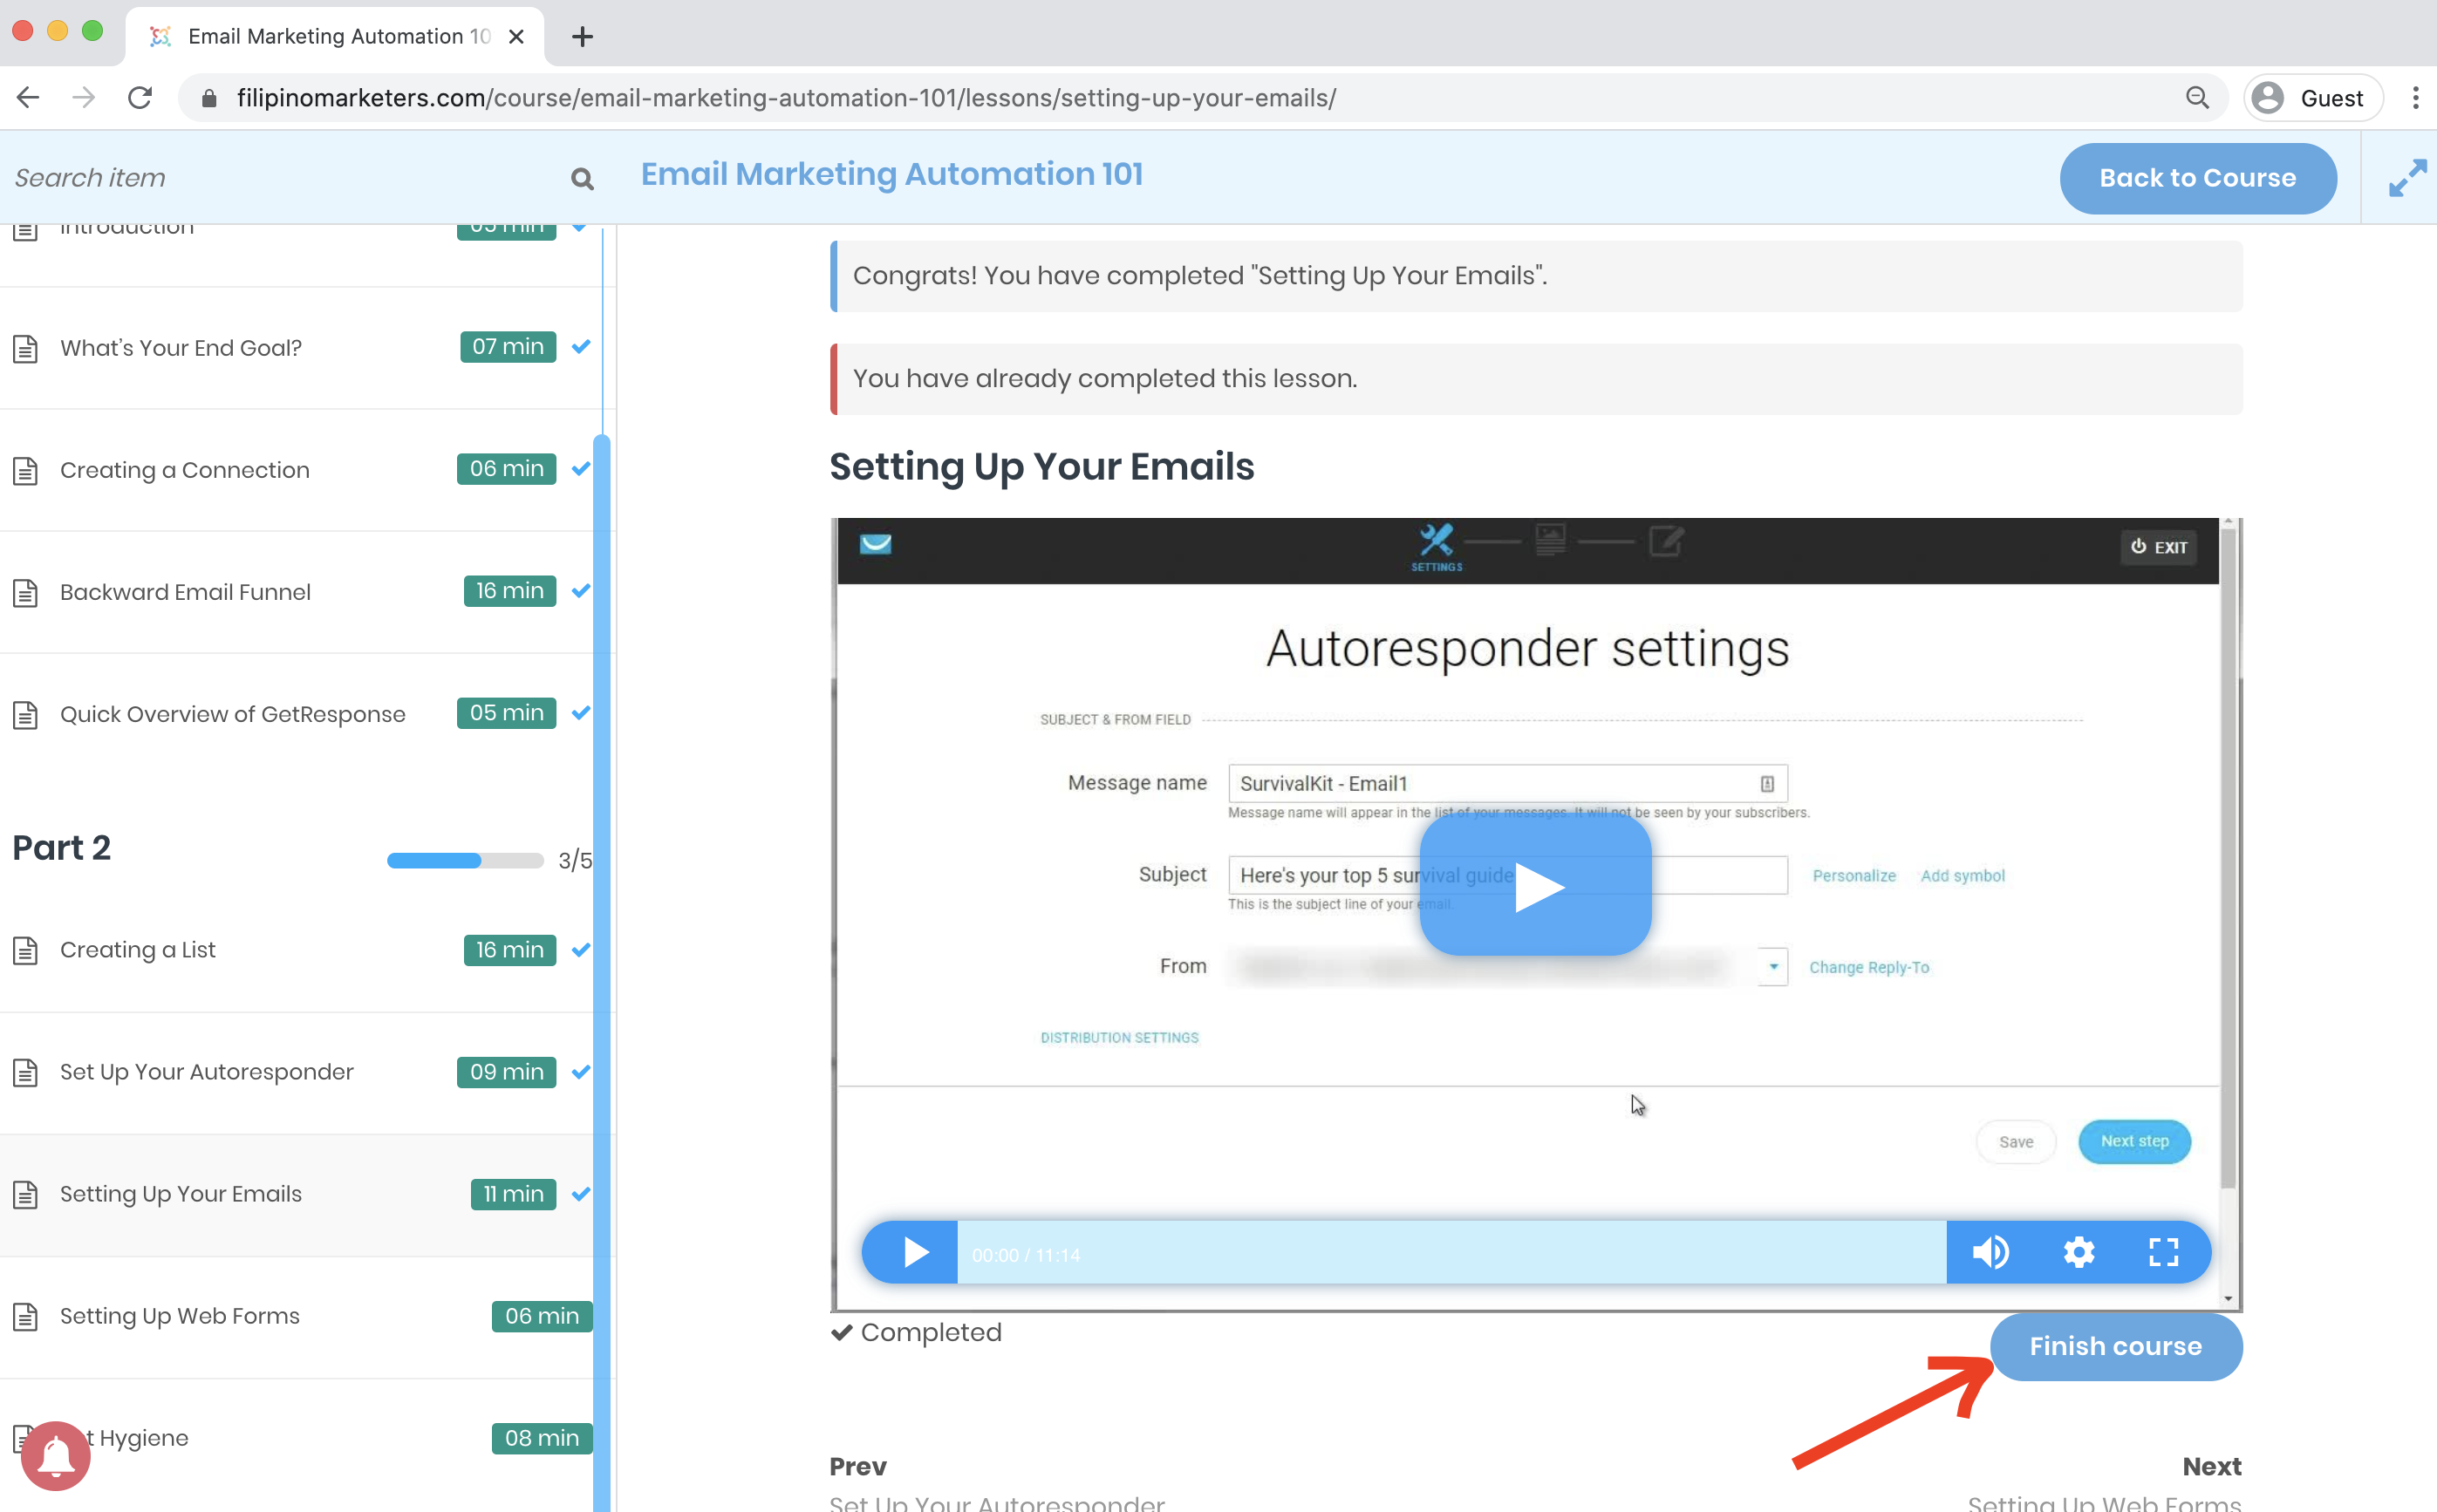Open the Guest profile menu
The width and height of the screenshot is (2437, 1512).
click(x=2312, y=98)
